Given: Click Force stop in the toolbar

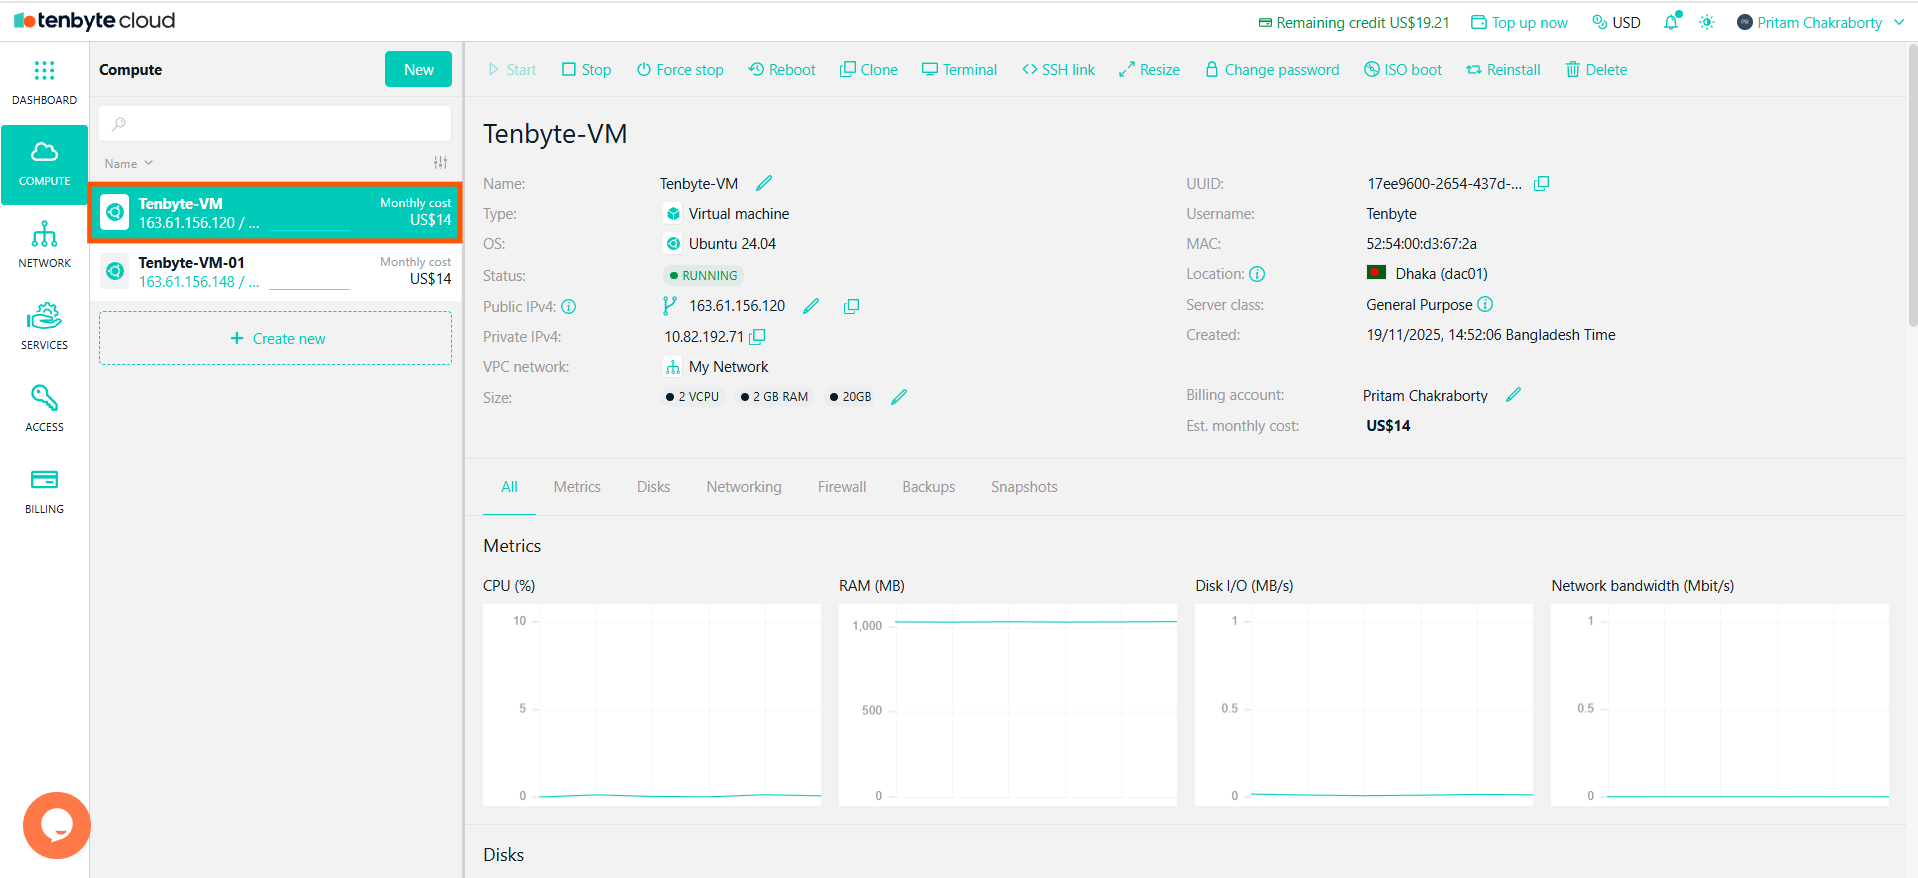Looking at the screenshot, I should pos(680,69).
